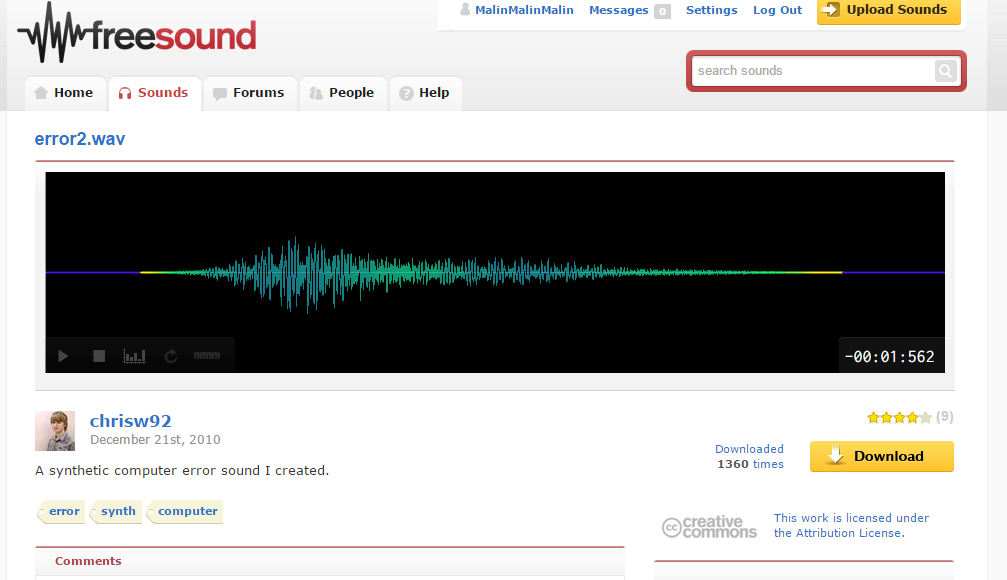Click the user silhouette icon beside MalinMalinMalin
Screen dimensions: 1007x580
(464, 9)
